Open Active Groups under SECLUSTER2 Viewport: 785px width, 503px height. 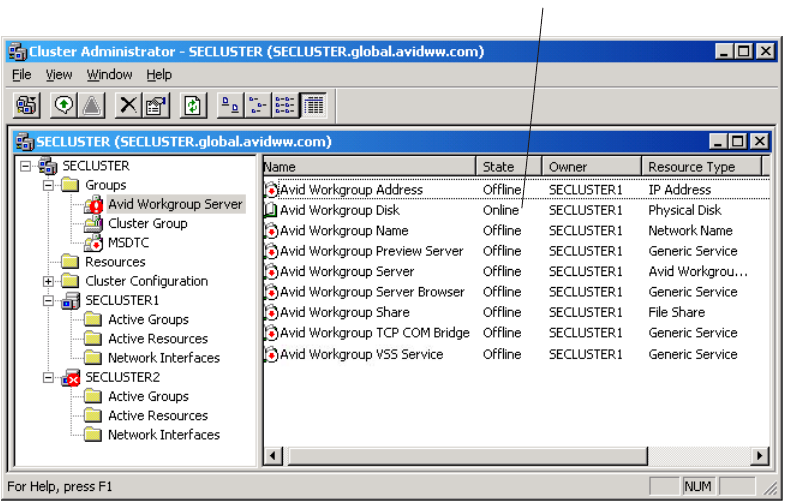pyautogui.click(x=148, y=396)
